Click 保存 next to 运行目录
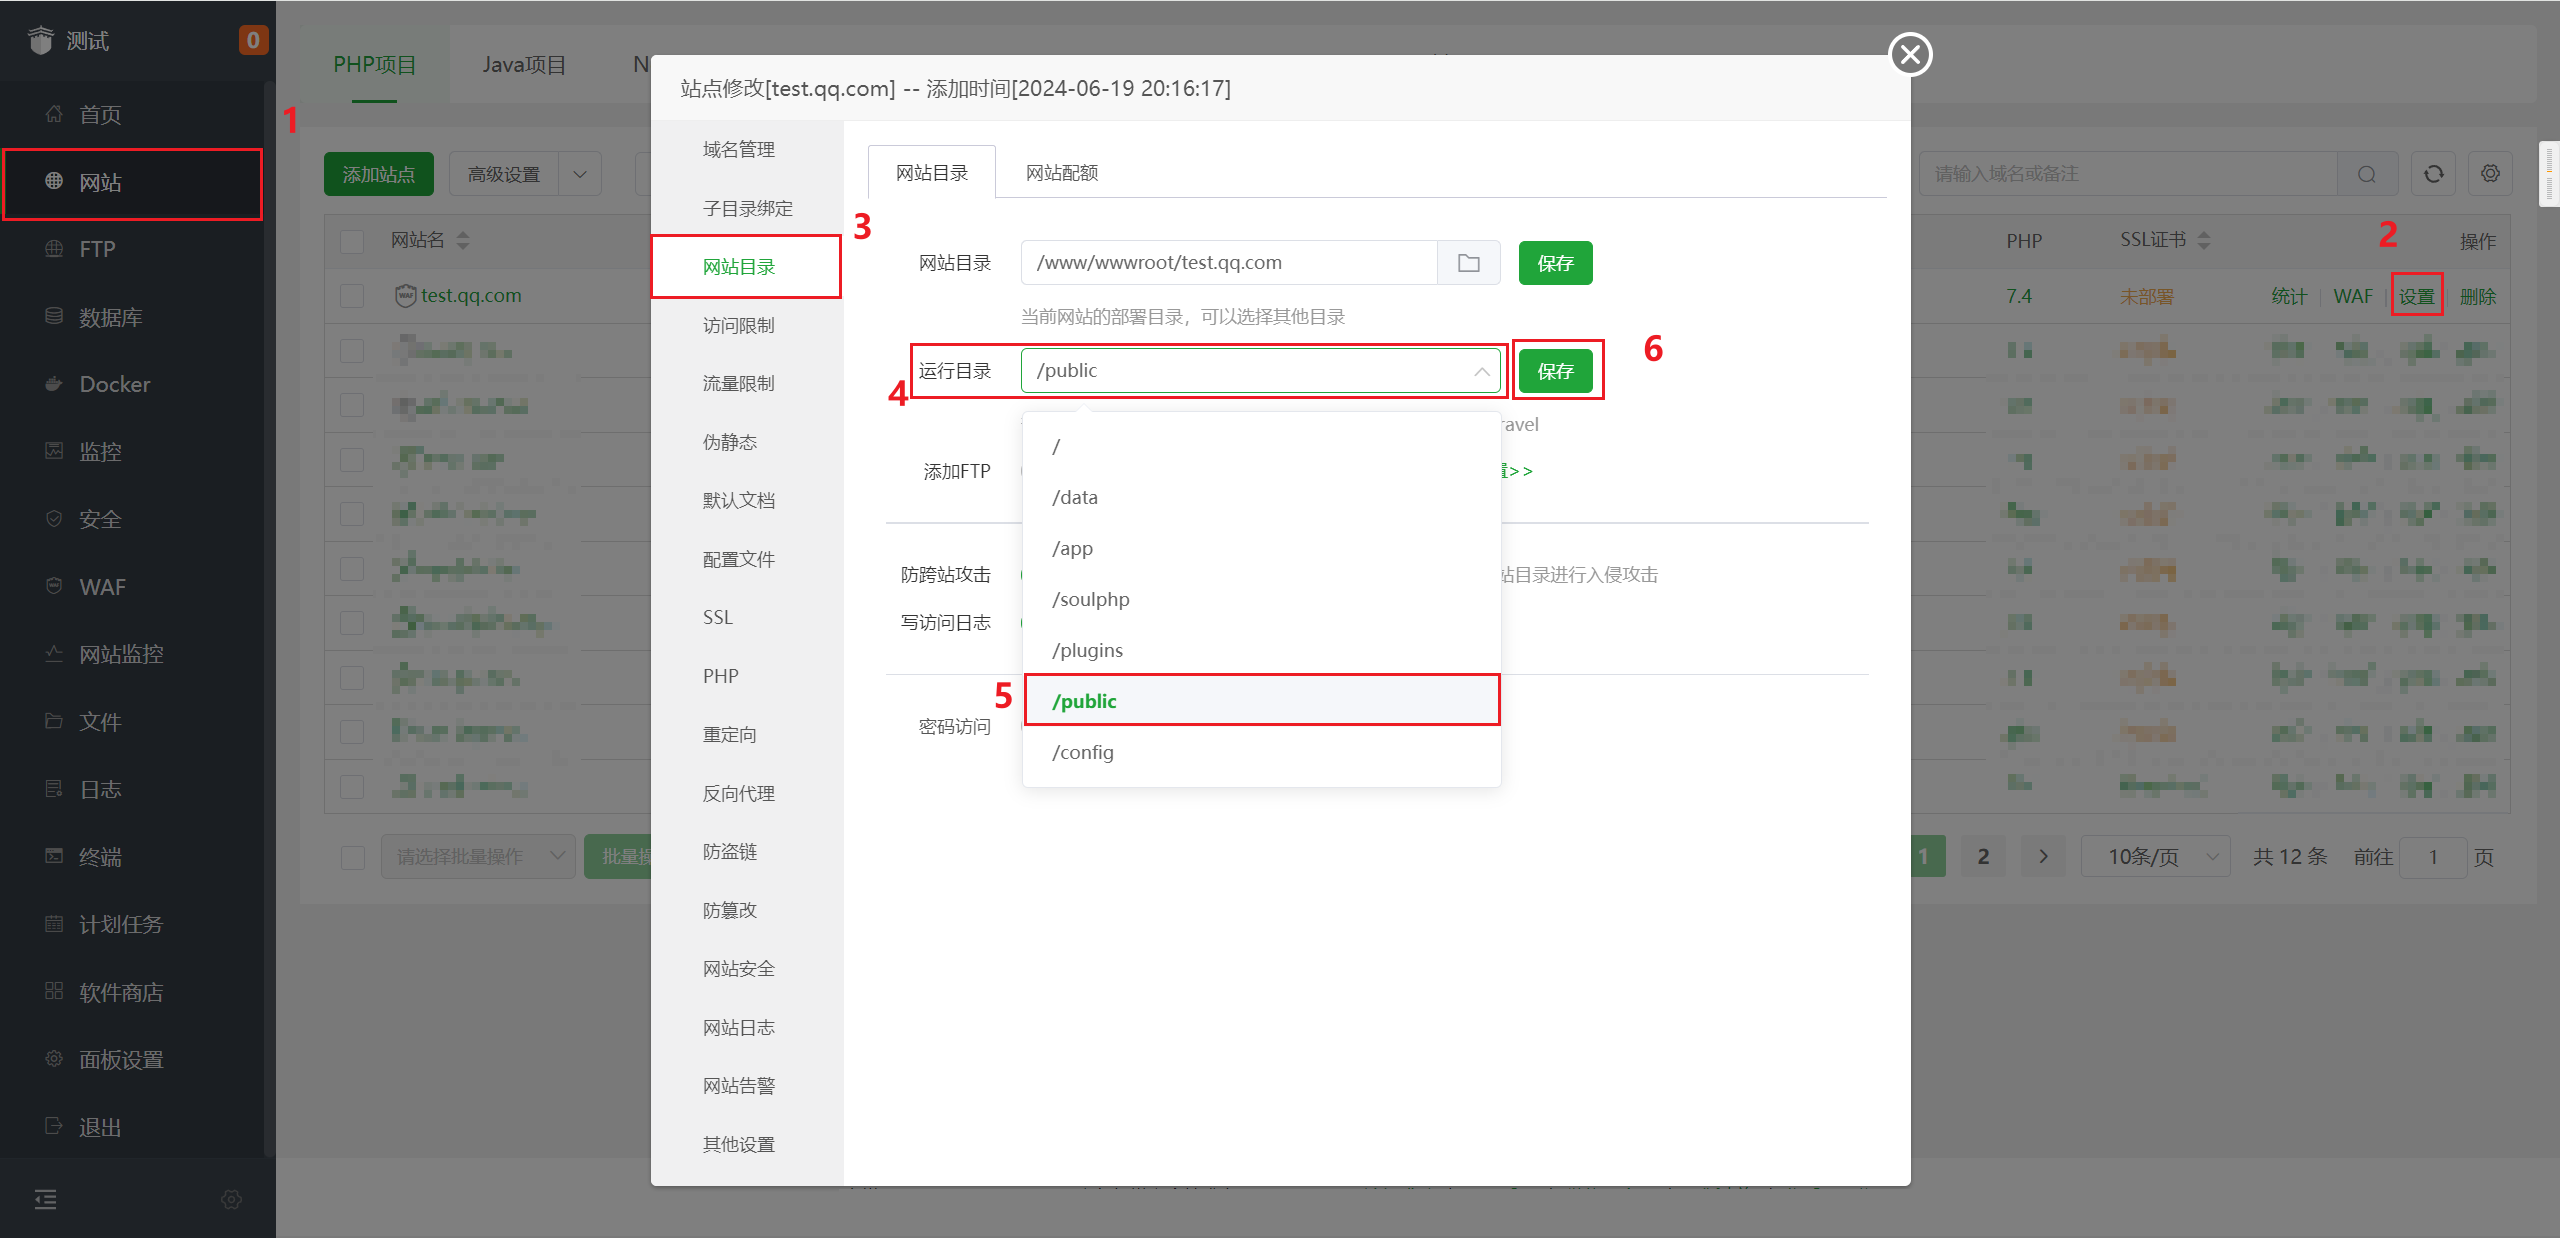Image resolution: width=2560 pixels, height=1238 pixels. (x=1555, y=371)
